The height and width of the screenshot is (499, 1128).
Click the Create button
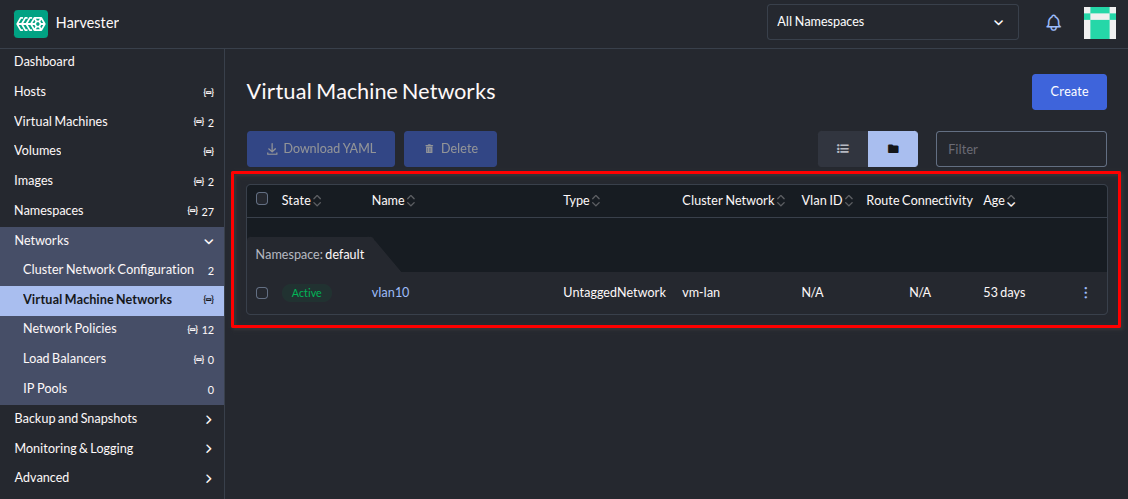click(1069, 92)
